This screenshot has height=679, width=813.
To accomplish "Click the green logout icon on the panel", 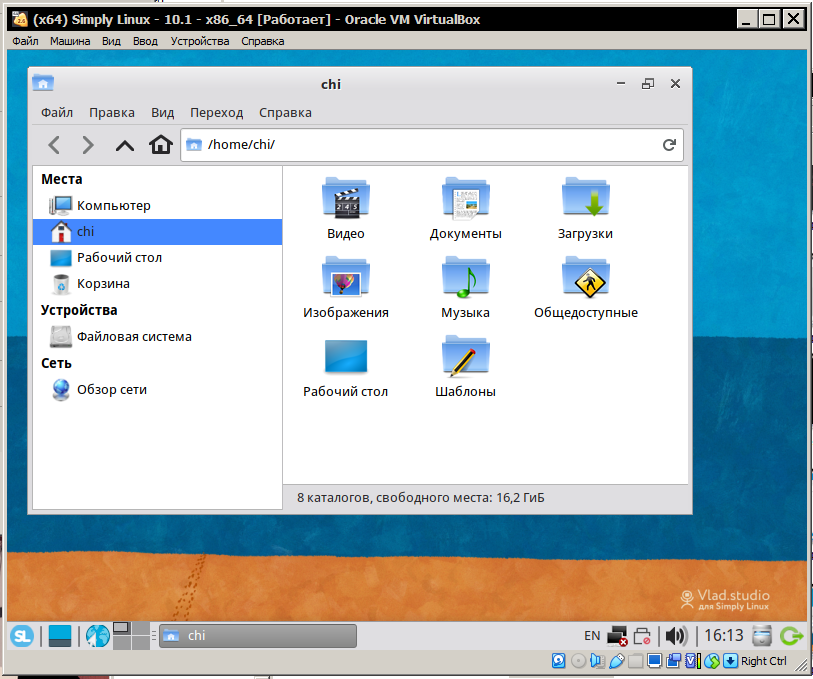I will pyautogui.click(x=791, y=636).
